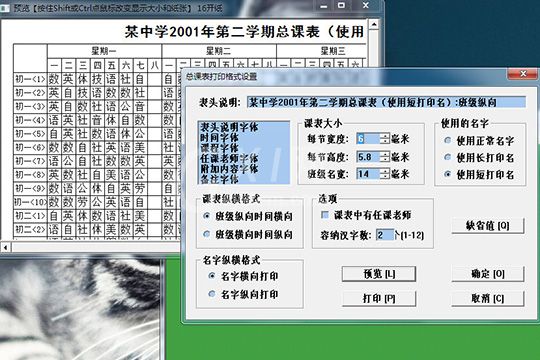This screenshot has width=540, height=360.
Task: Click preview window scroll-left arrow
Action: tap(6, 247)
